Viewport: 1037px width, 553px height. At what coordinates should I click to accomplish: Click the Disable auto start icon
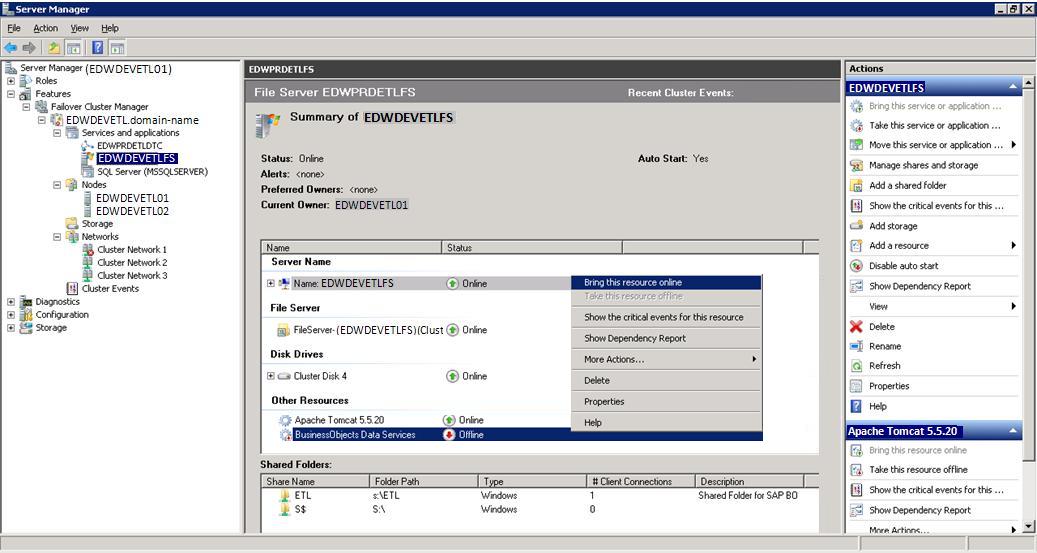point(856,266)
